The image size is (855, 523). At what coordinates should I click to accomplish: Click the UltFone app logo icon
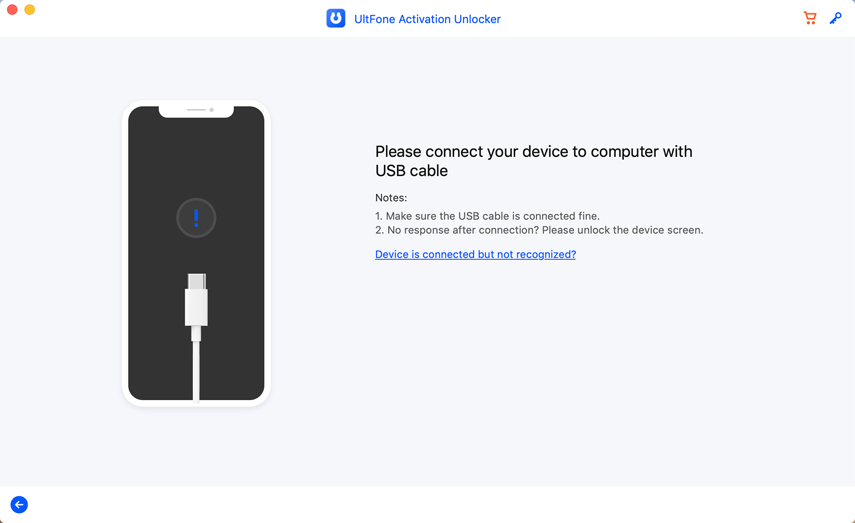tap(336, 19)
